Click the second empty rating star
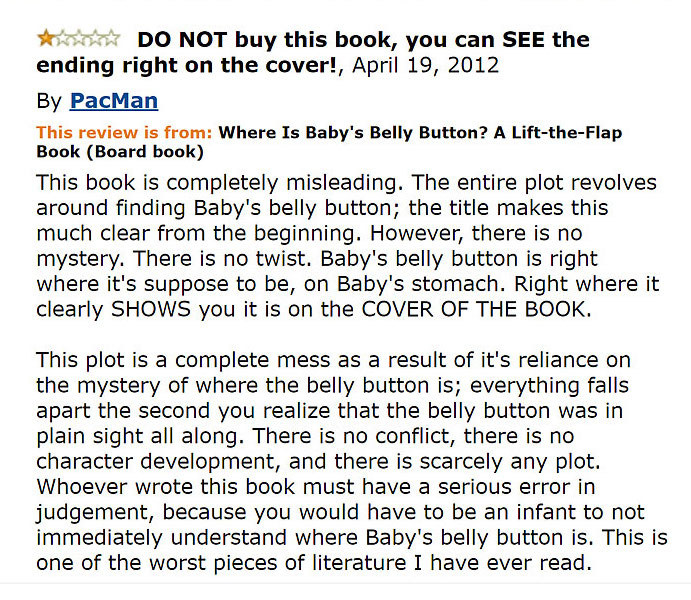 (62, 38)
